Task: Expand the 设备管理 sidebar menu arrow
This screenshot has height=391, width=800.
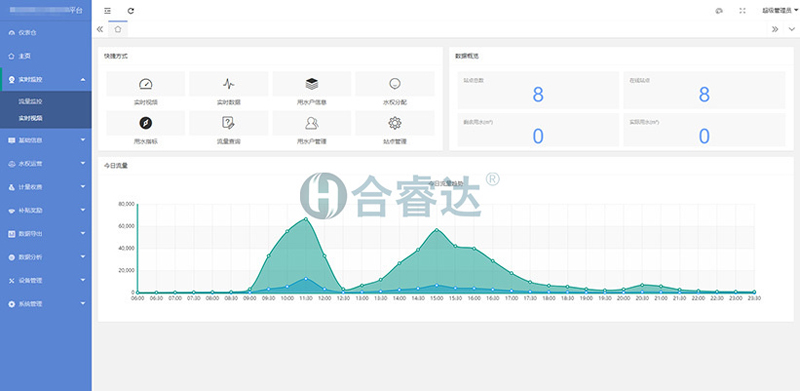Action: [x=83, y=281]
